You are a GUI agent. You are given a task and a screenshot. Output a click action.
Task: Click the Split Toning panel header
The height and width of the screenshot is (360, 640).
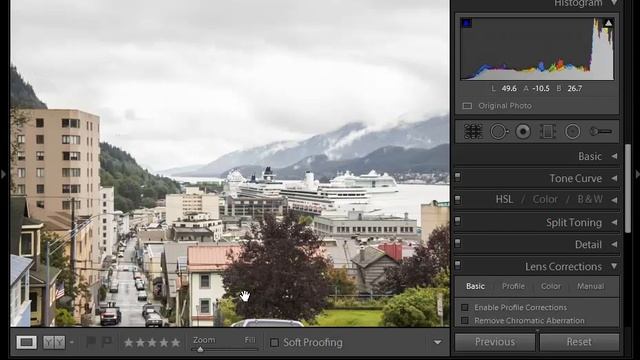pos(537,222)
